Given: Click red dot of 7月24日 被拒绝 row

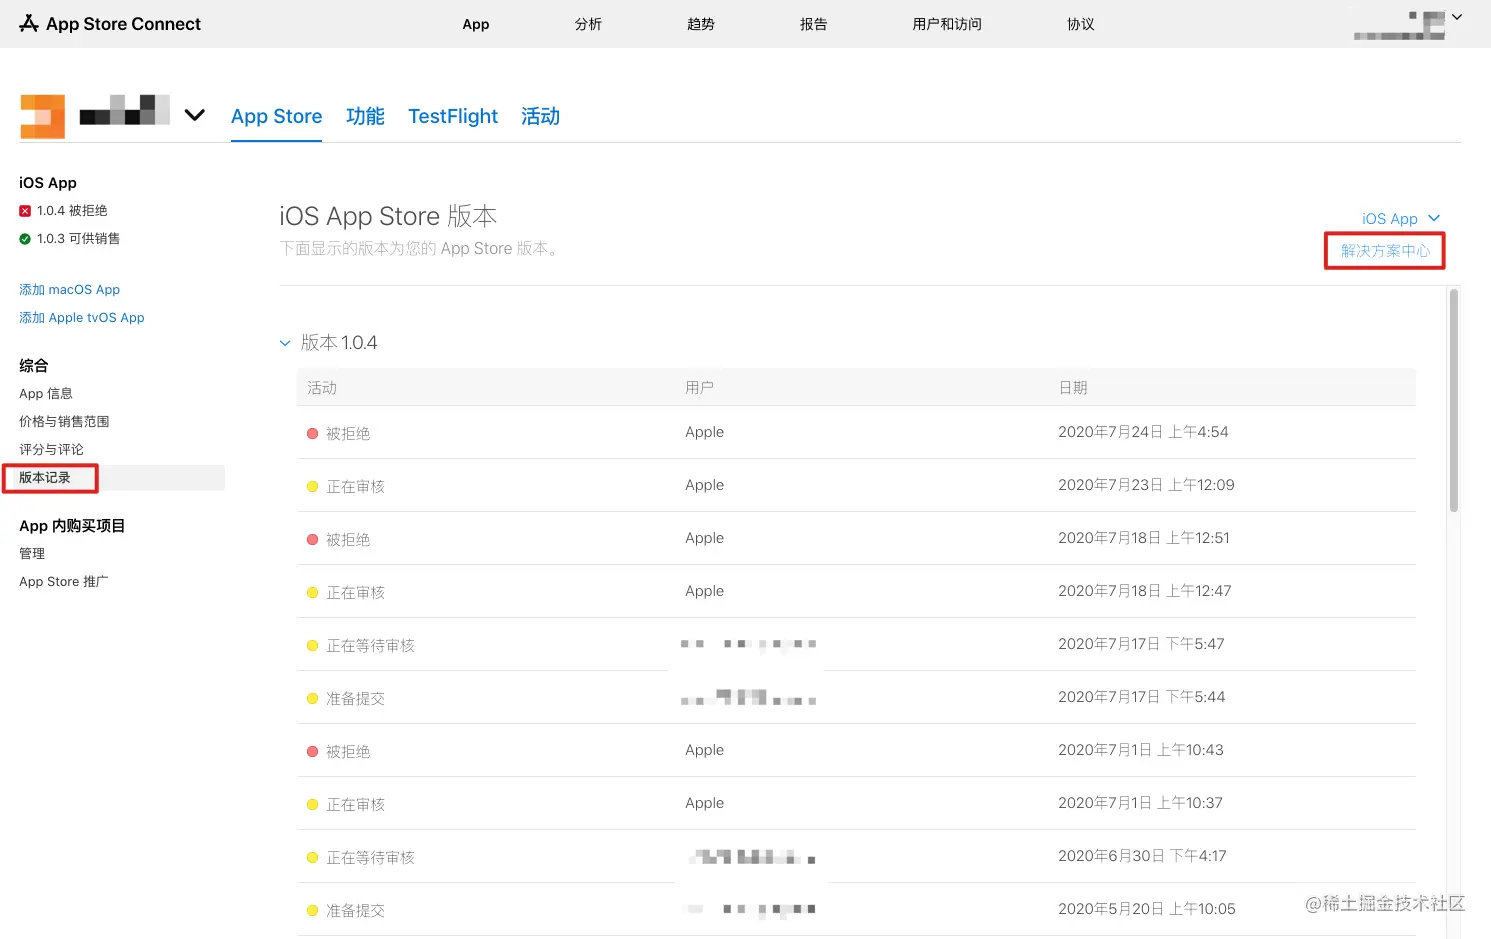Looking at the screenshot, I should (x=312, y=434).
